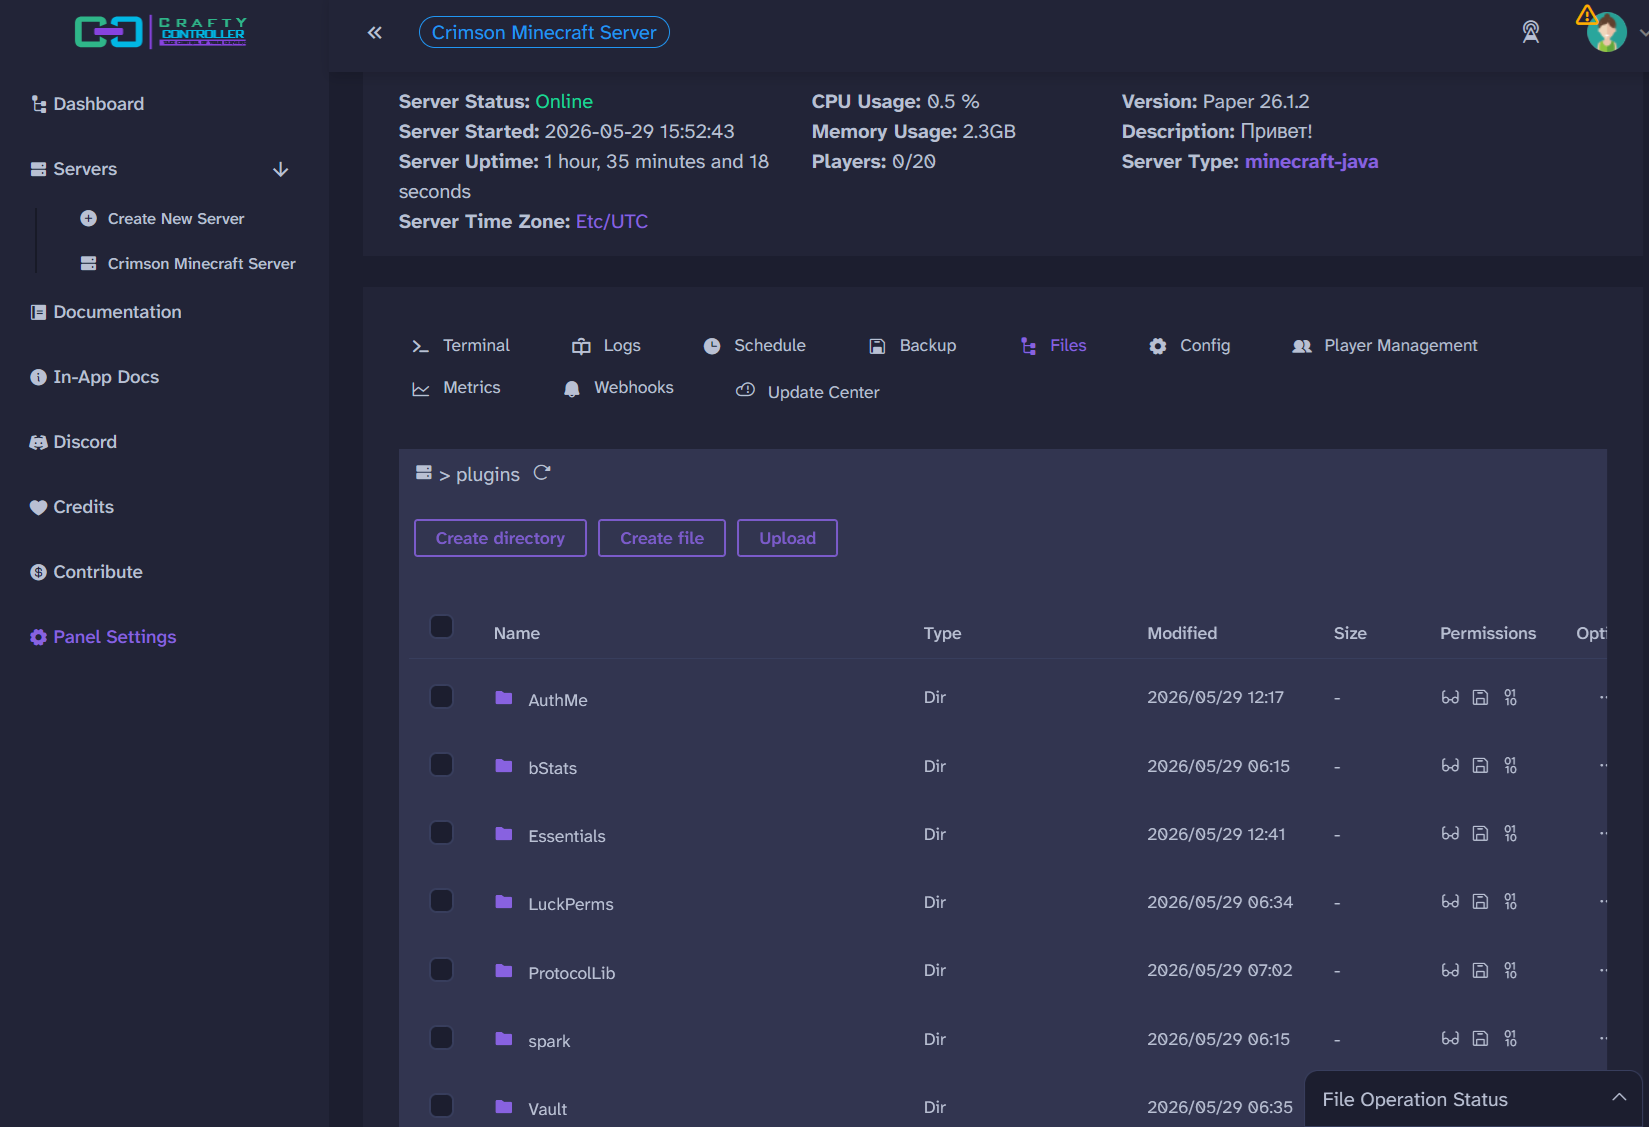Open Panel Settings in the sidebar
This screenshot has width=1649, height=1127.
pos(103,637)
